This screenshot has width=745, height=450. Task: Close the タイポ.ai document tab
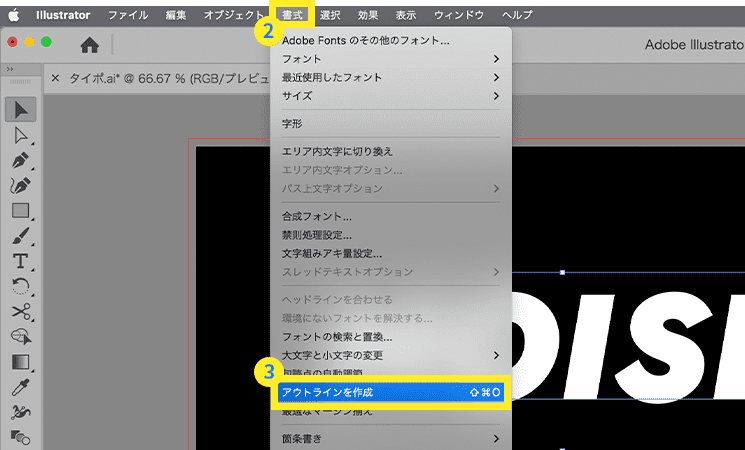click(x=55, y=78)
